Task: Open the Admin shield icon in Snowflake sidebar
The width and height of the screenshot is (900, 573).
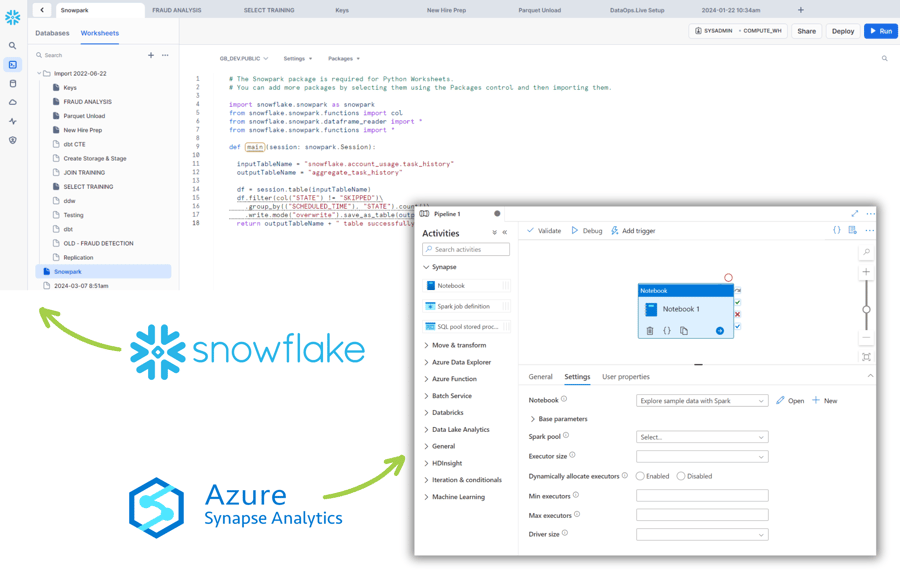Action: click(13, 140)
